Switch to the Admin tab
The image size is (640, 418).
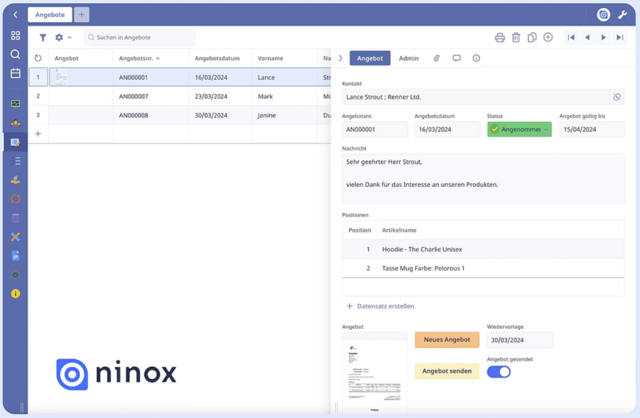click(408, 59)
